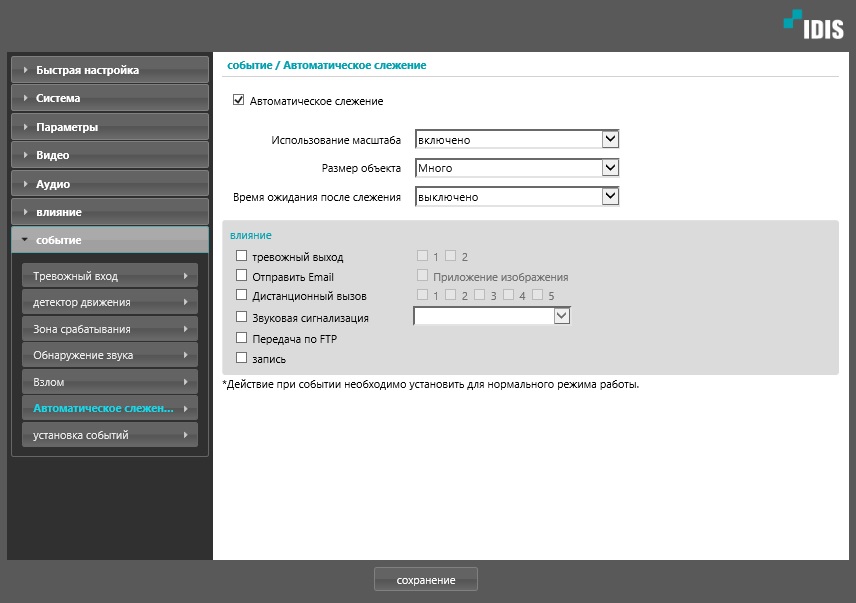Open the установка событий submenu
Image resolution: width=856 pixels, height=603 pixels.
[x=110, y=435]
